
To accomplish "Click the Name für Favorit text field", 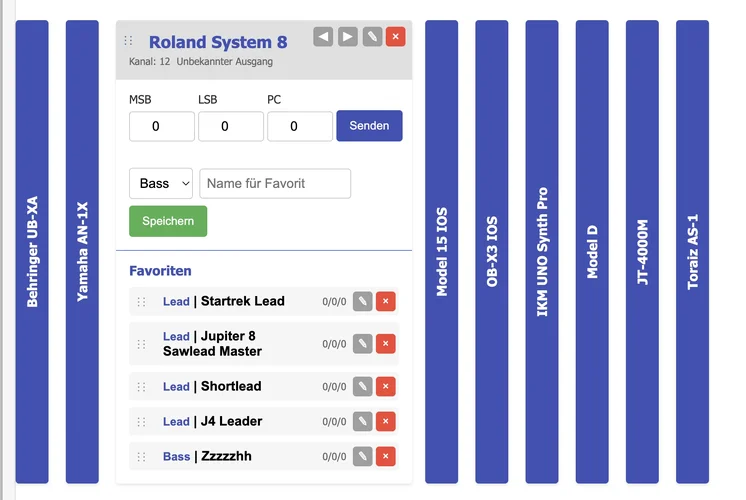I will 275,184.
